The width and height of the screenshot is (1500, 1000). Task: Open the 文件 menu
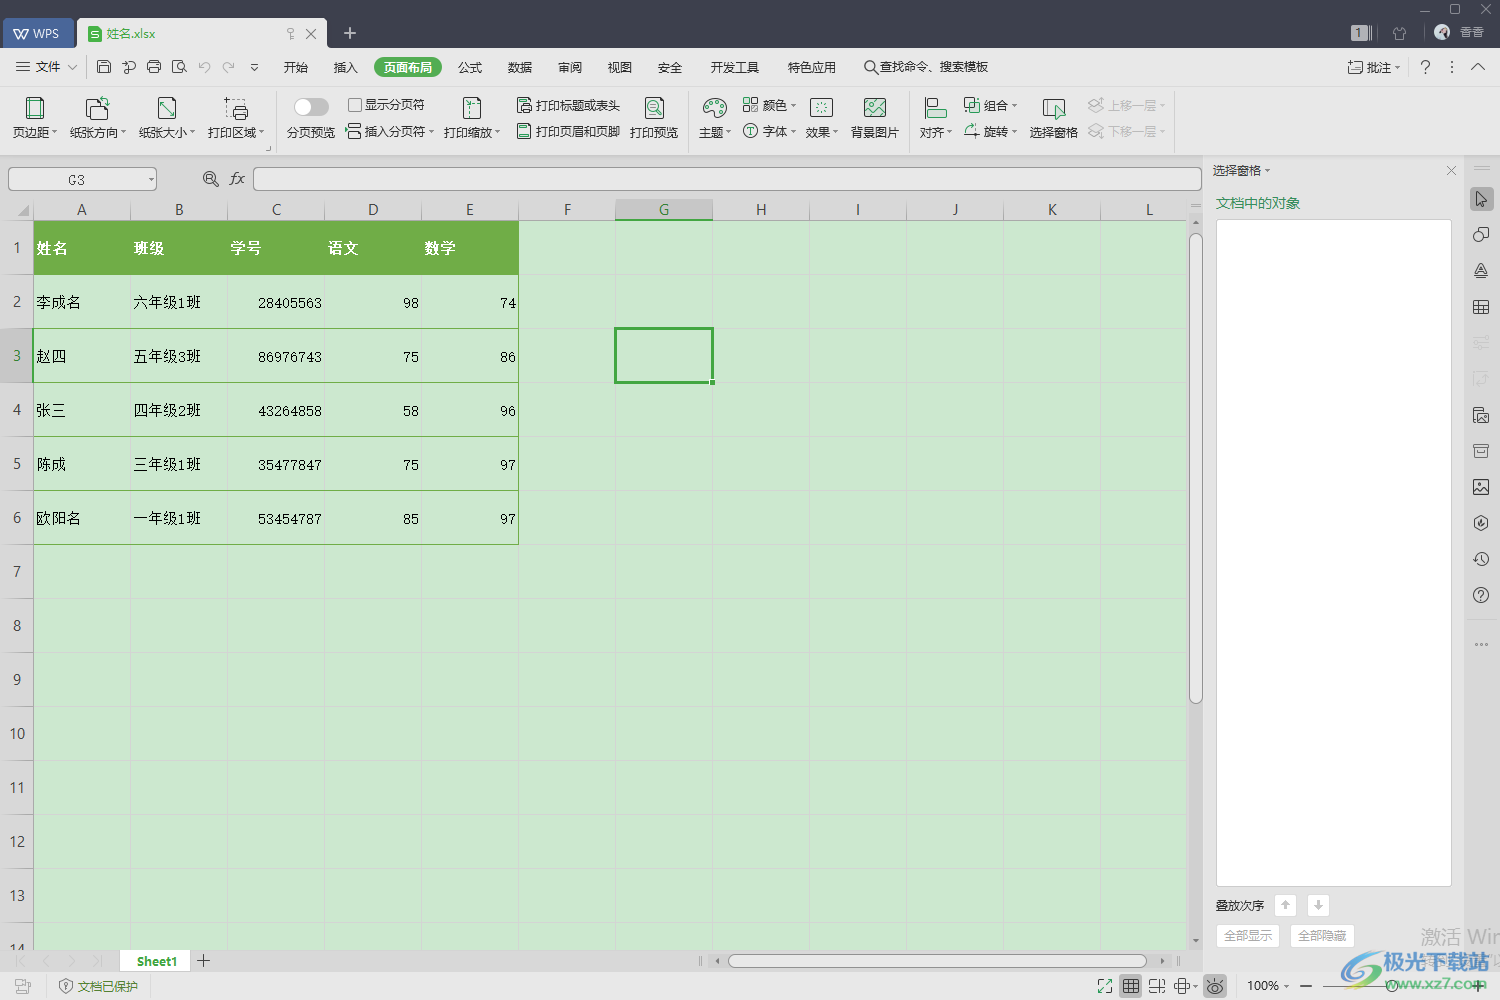point(46,67)
